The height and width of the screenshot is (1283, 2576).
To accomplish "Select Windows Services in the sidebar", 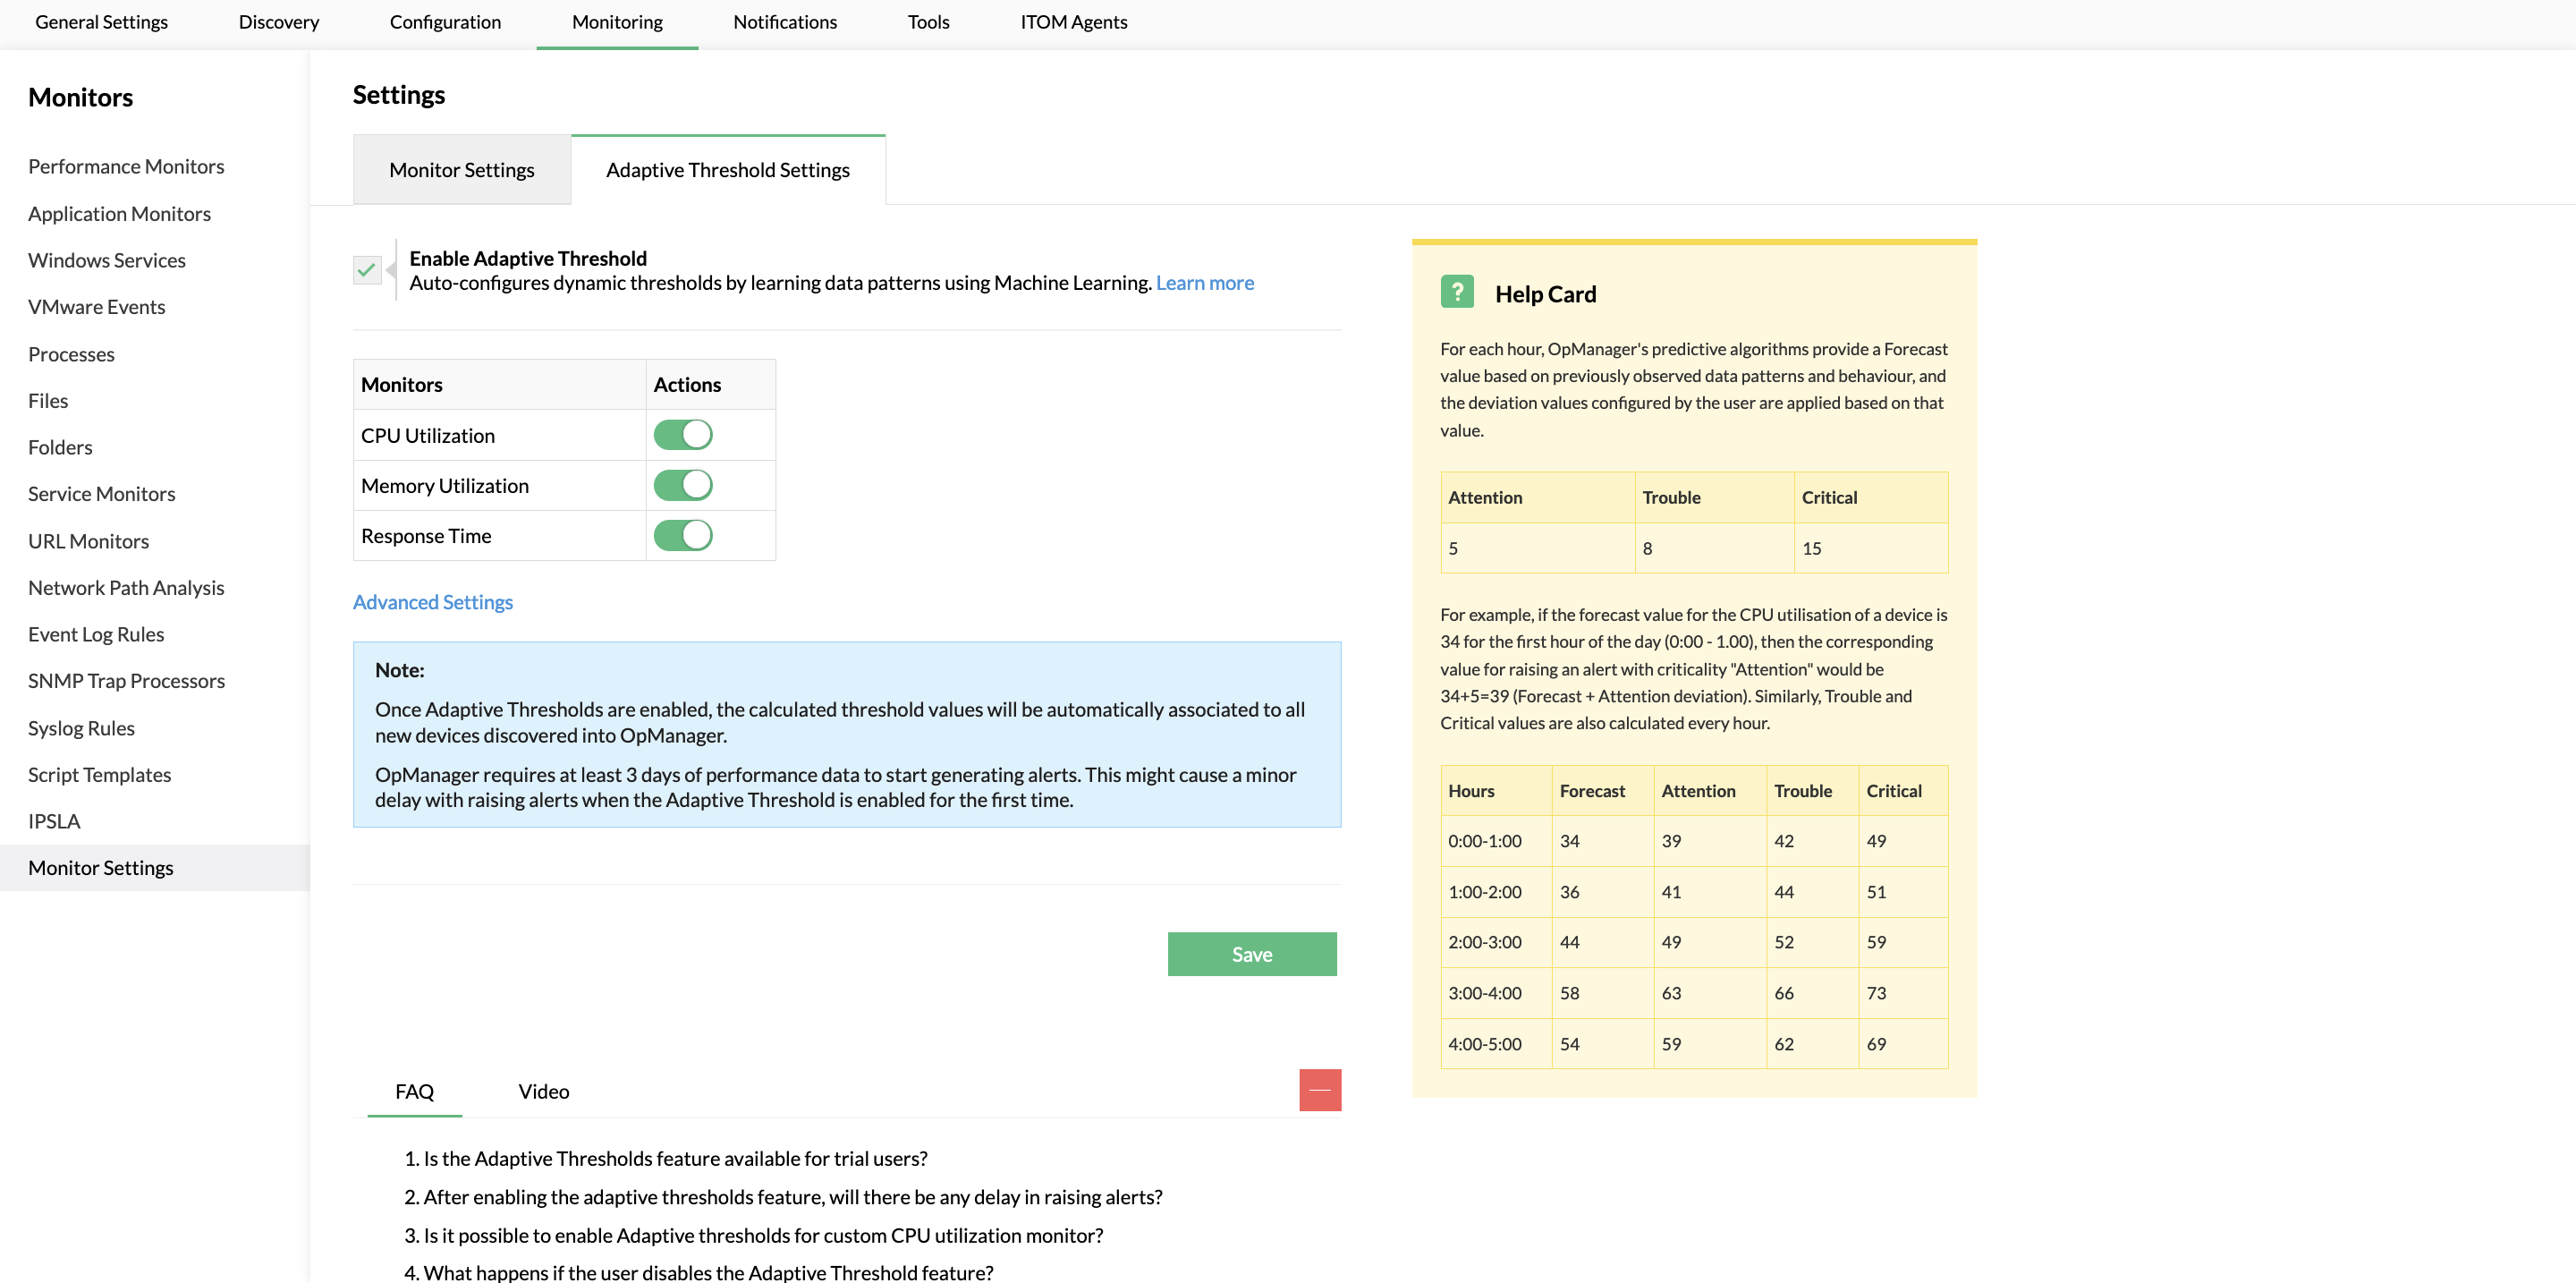I will pos(107,260).
